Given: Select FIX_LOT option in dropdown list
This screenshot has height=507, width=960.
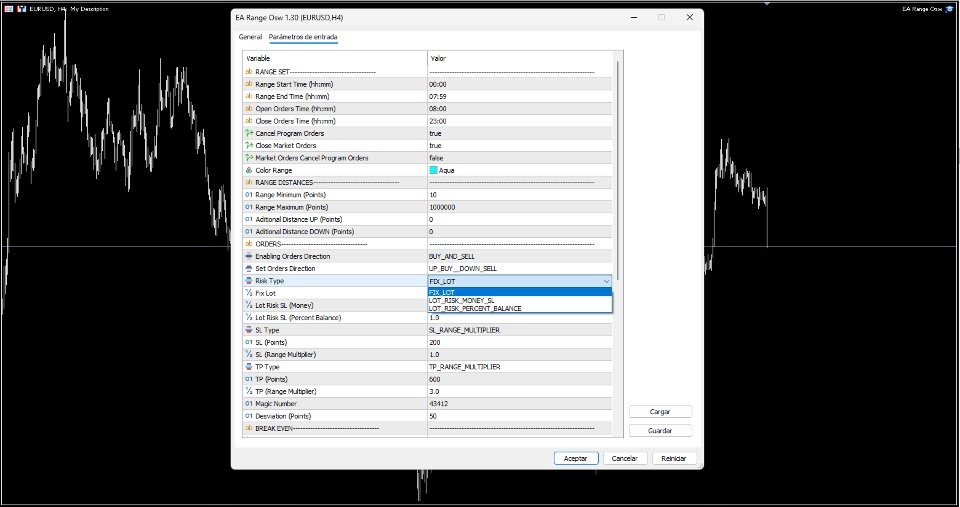Looking at the screenshot, I should [x=520, y=292].
